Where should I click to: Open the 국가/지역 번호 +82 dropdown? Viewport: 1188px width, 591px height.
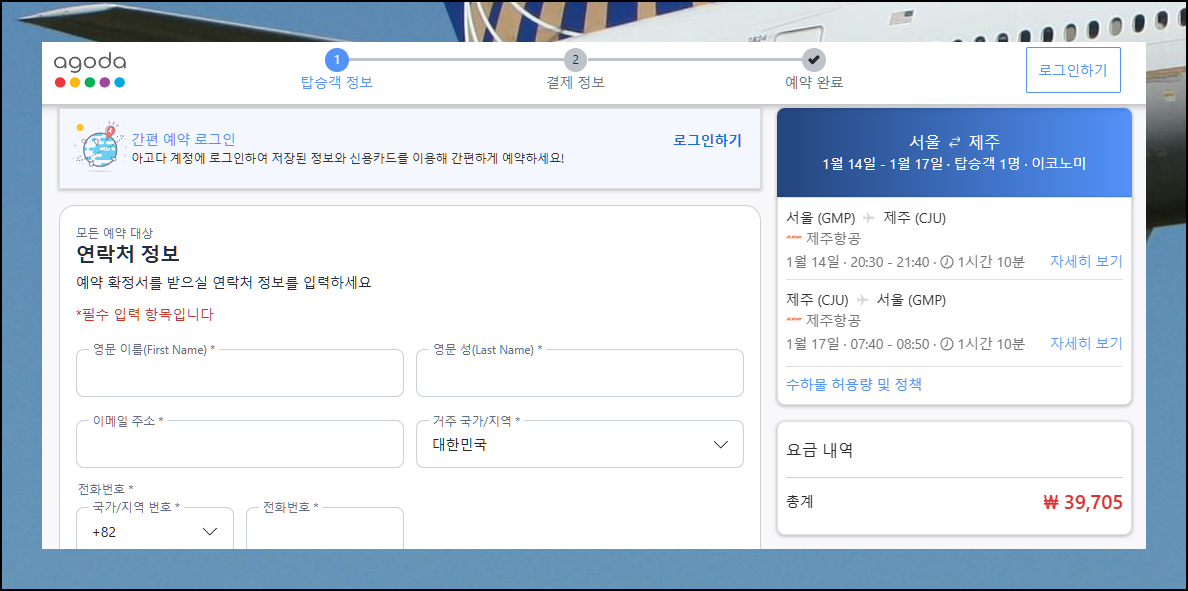tap(155, 530)
